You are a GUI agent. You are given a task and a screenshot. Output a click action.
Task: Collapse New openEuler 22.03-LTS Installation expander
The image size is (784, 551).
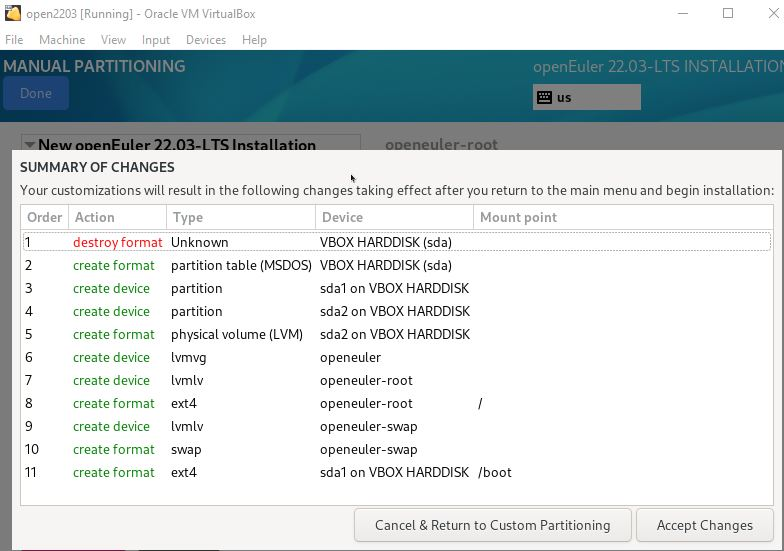(30, 145)
